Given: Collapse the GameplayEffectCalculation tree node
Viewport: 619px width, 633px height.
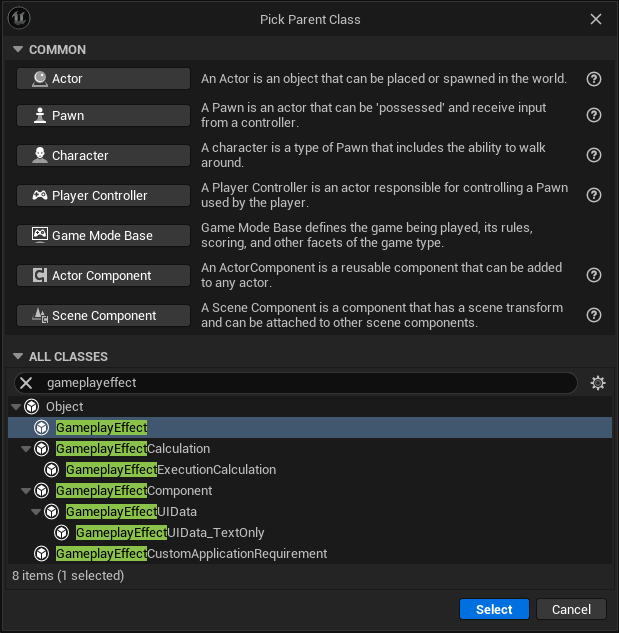Looking at the screenshot, I should click(25, 449).
